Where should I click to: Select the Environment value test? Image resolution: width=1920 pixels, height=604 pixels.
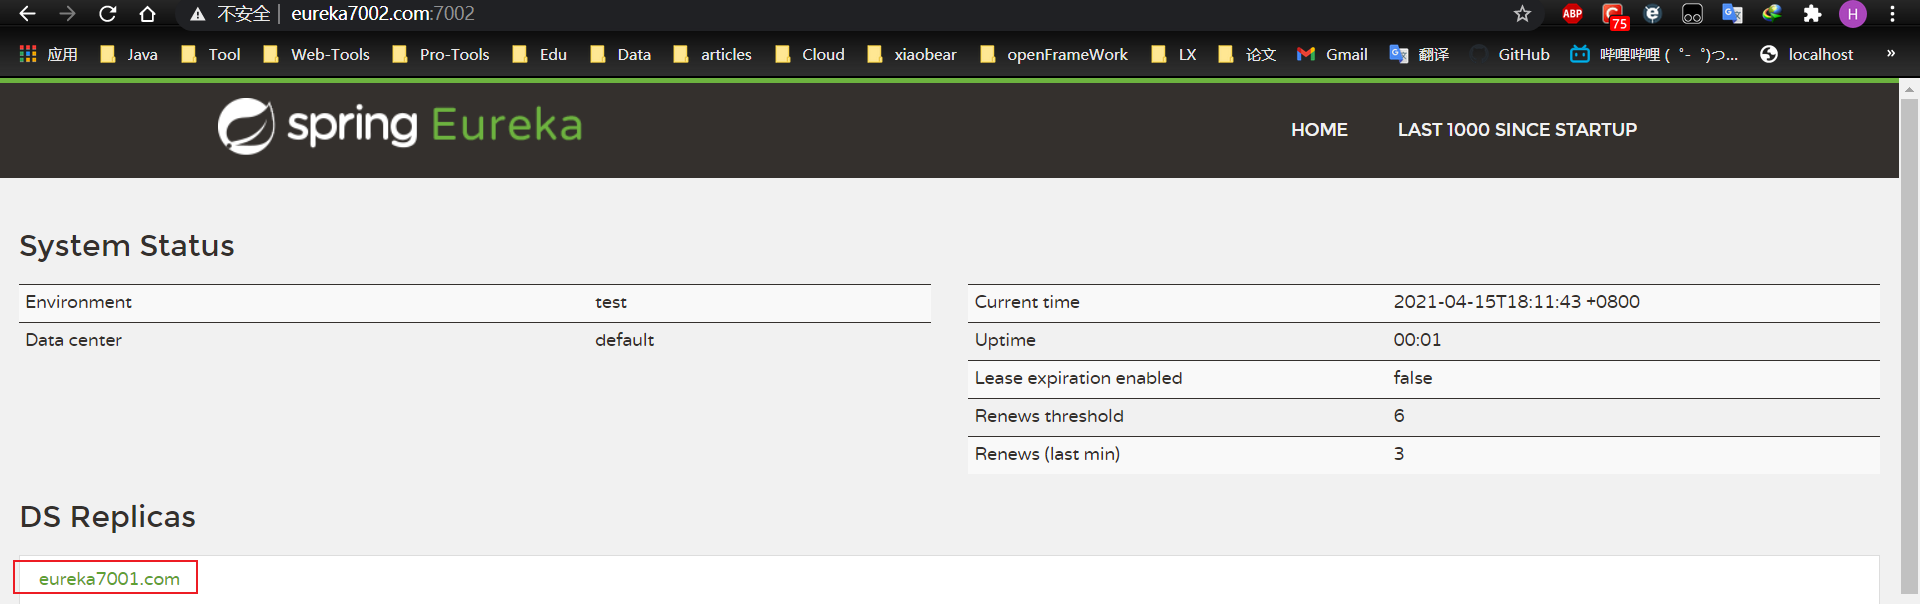pos(611,302)
